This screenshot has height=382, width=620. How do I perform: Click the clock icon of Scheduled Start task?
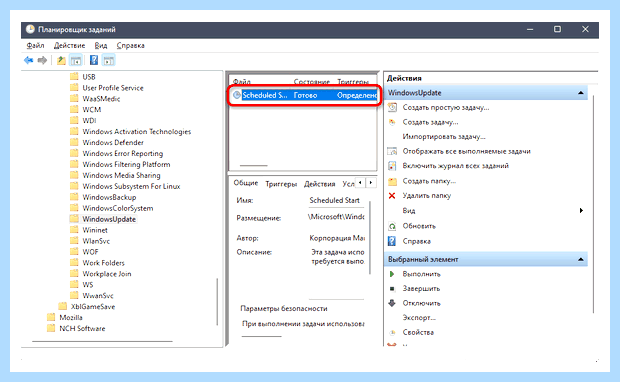pos(236,95)
